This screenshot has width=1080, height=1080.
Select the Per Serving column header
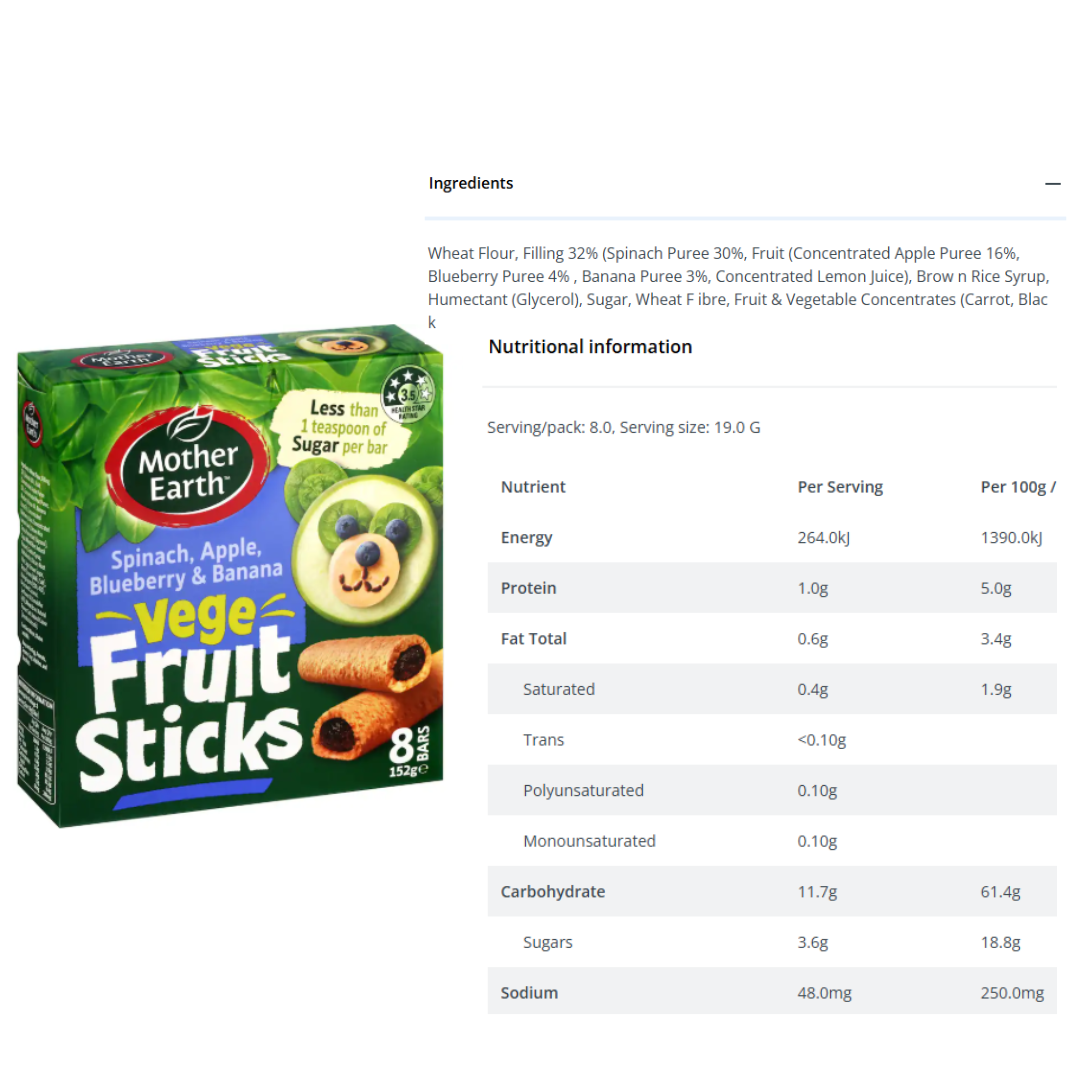coord(840,487)
